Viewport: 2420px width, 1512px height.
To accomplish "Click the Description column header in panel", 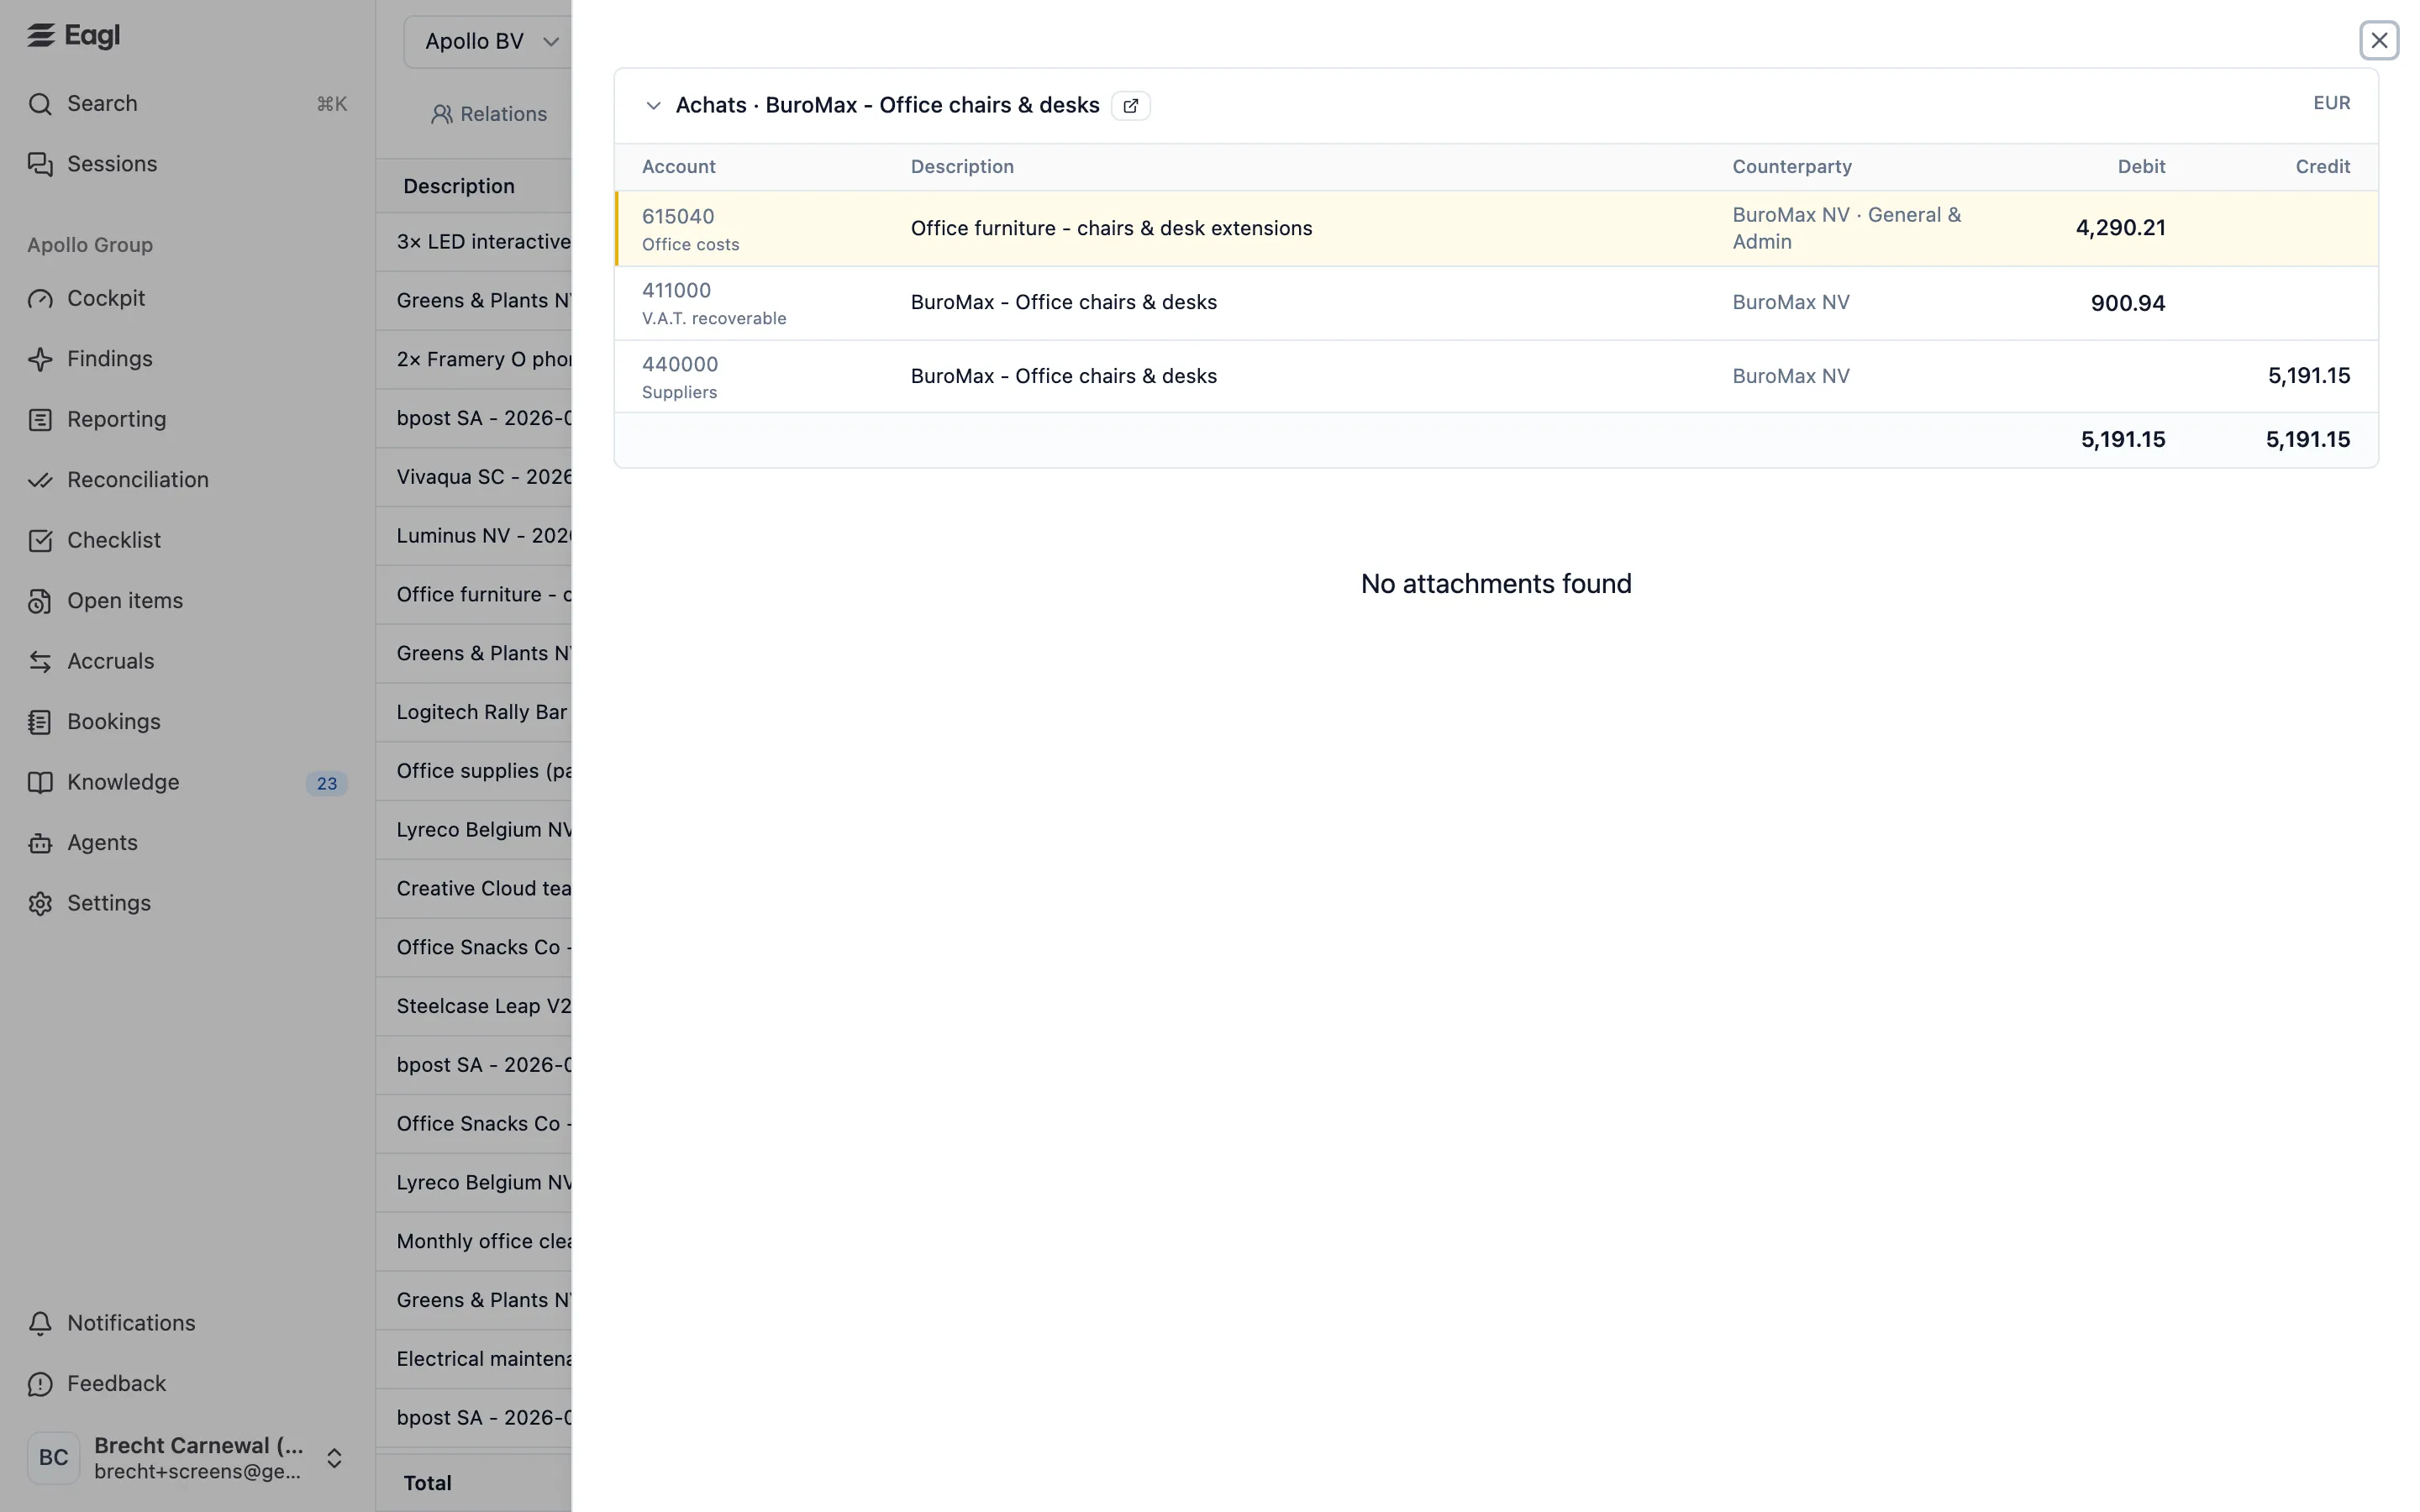I will coord(962,167).
